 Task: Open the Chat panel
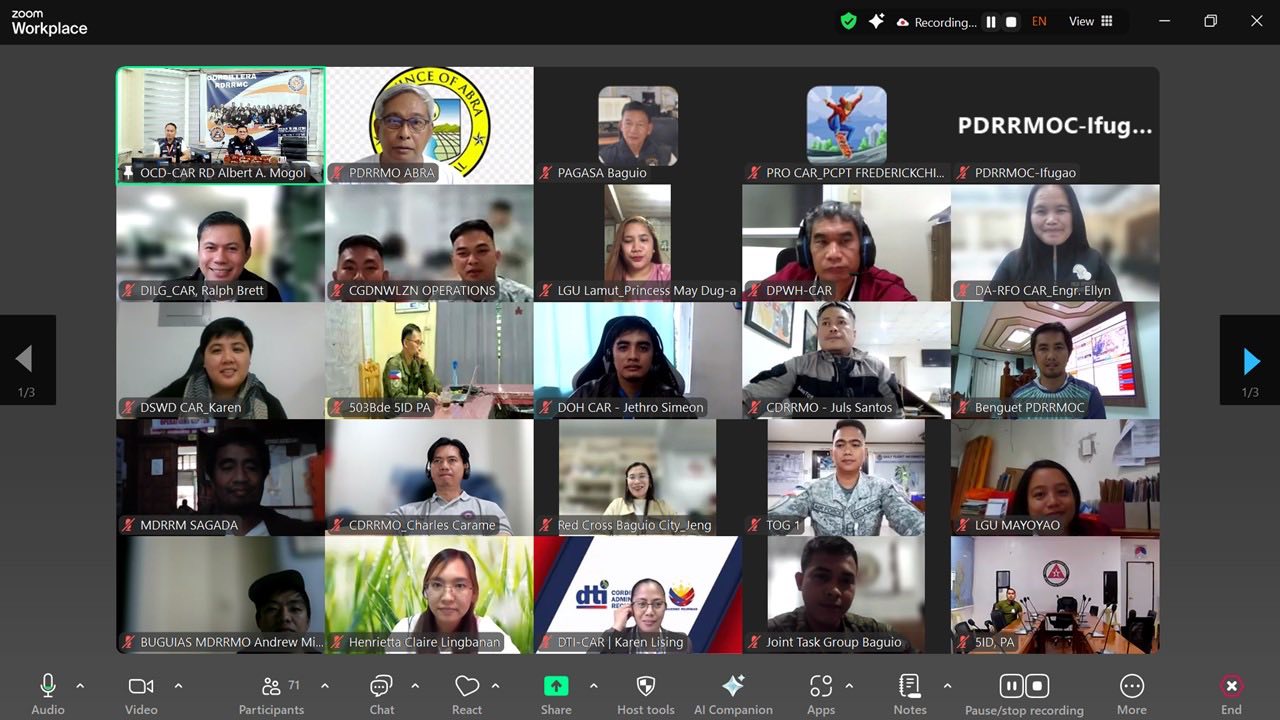(381, 695)
